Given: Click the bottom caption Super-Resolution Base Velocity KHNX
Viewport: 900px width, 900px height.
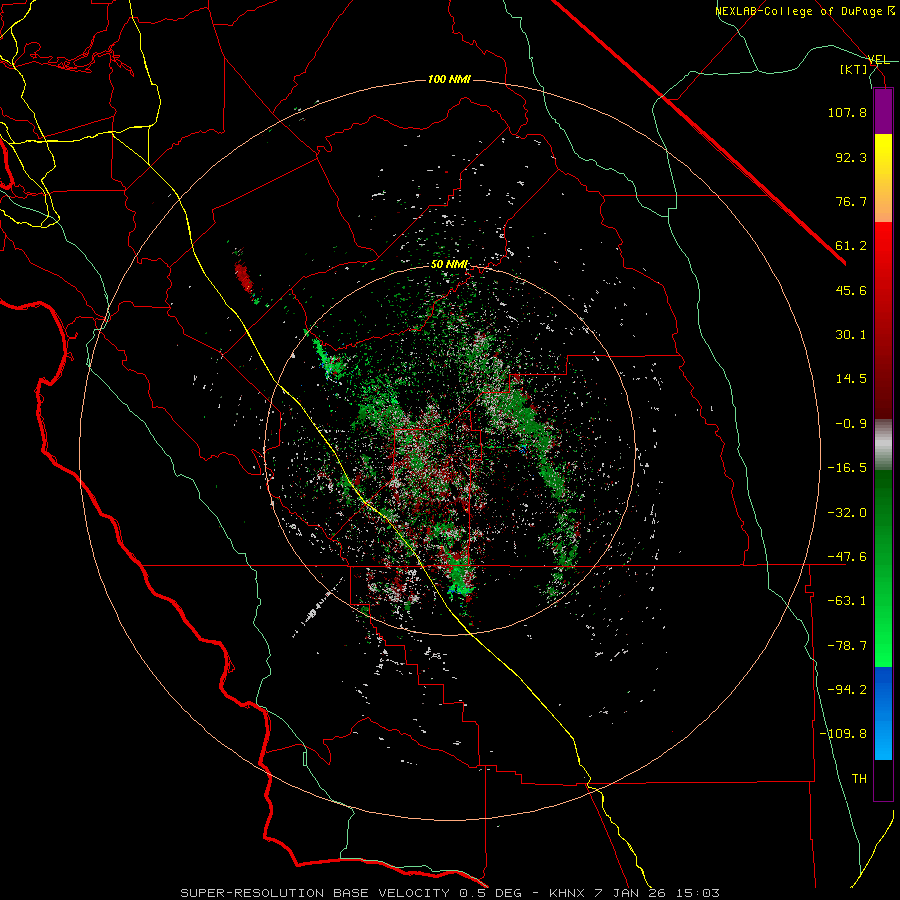Looking at the screenshot, I should [x=449, y=893].
